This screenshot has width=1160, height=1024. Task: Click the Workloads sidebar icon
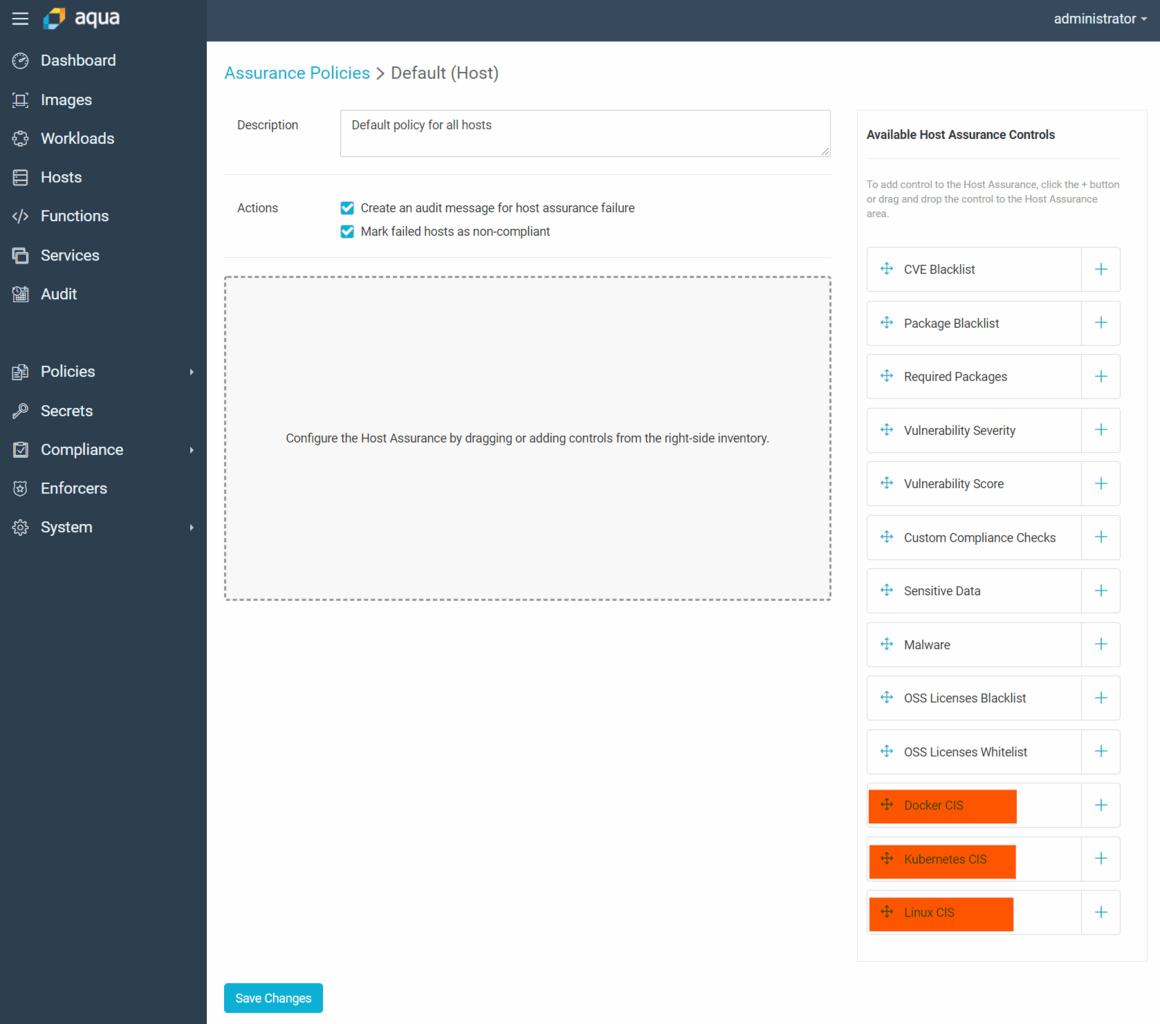[21, 138]
